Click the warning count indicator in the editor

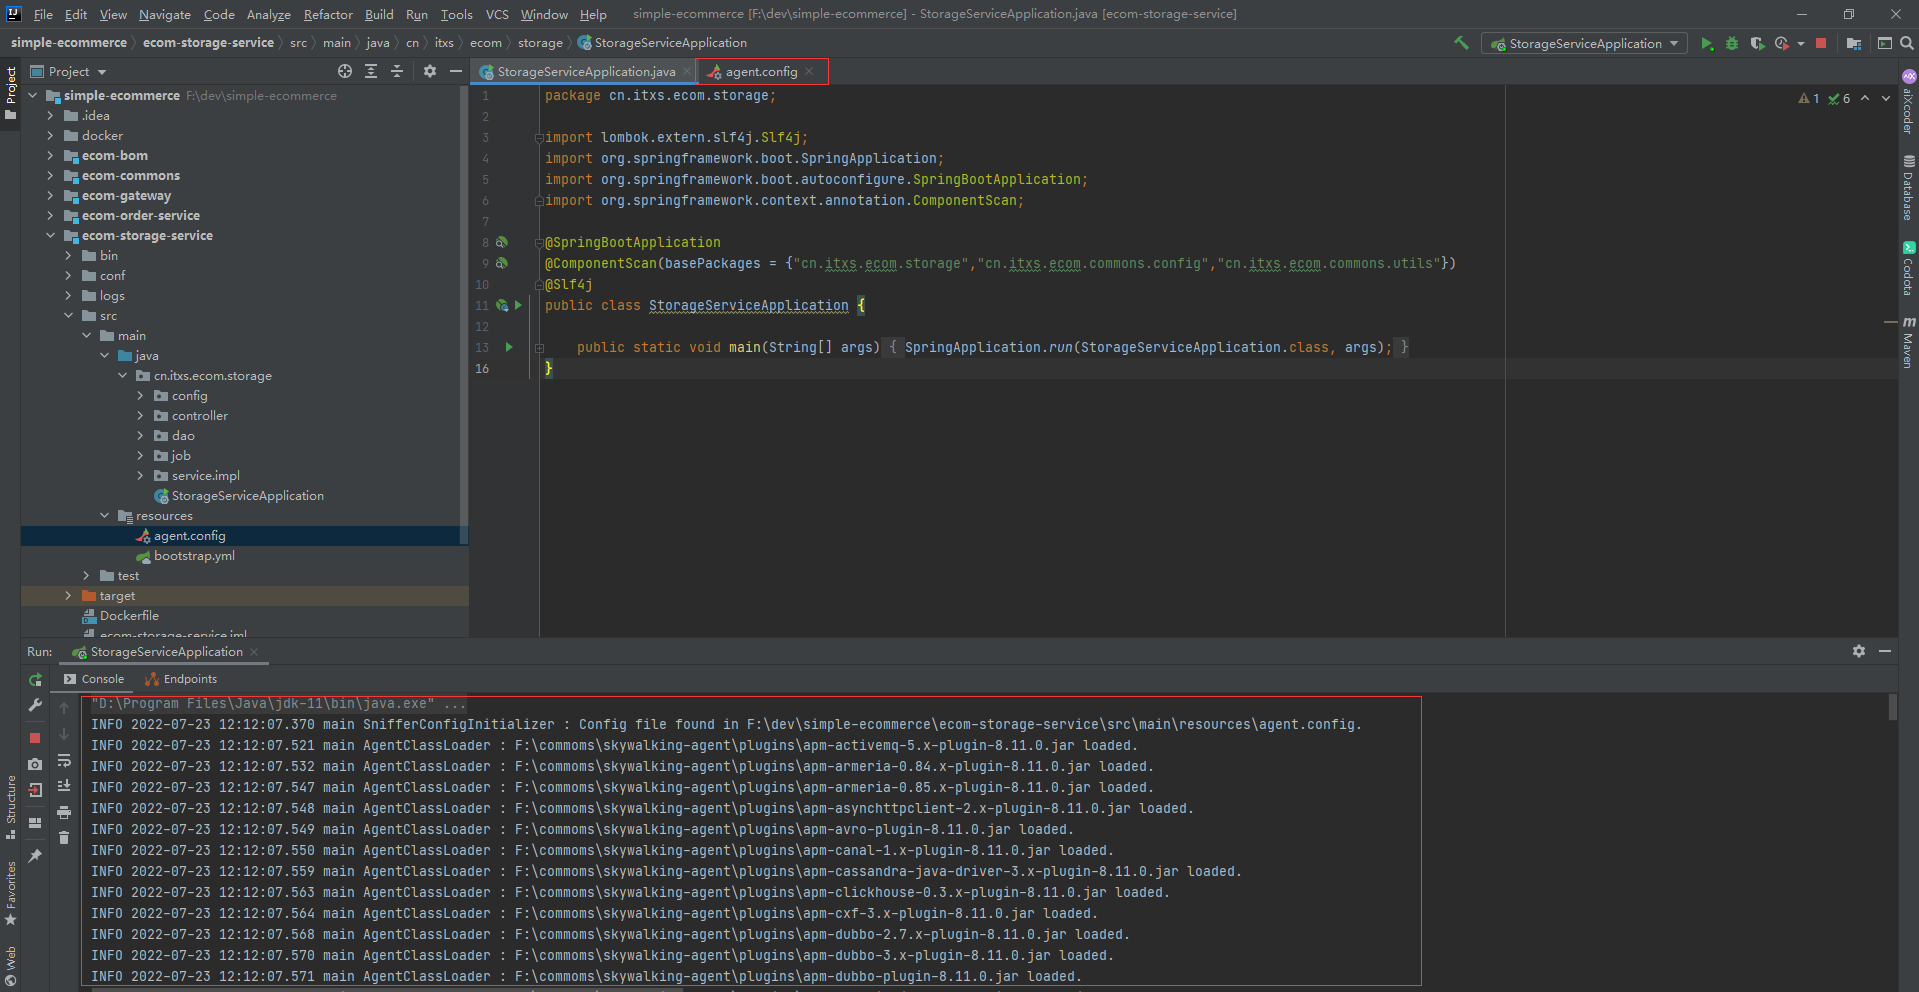[1809, 99]
